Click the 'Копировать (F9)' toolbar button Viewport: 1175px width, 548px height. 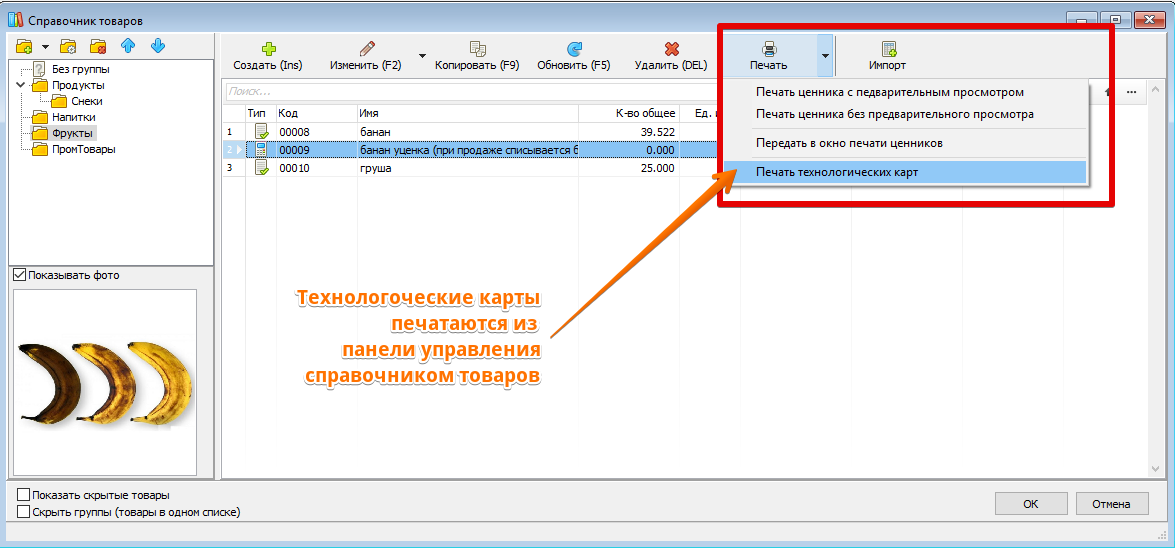tap(477, 57)
